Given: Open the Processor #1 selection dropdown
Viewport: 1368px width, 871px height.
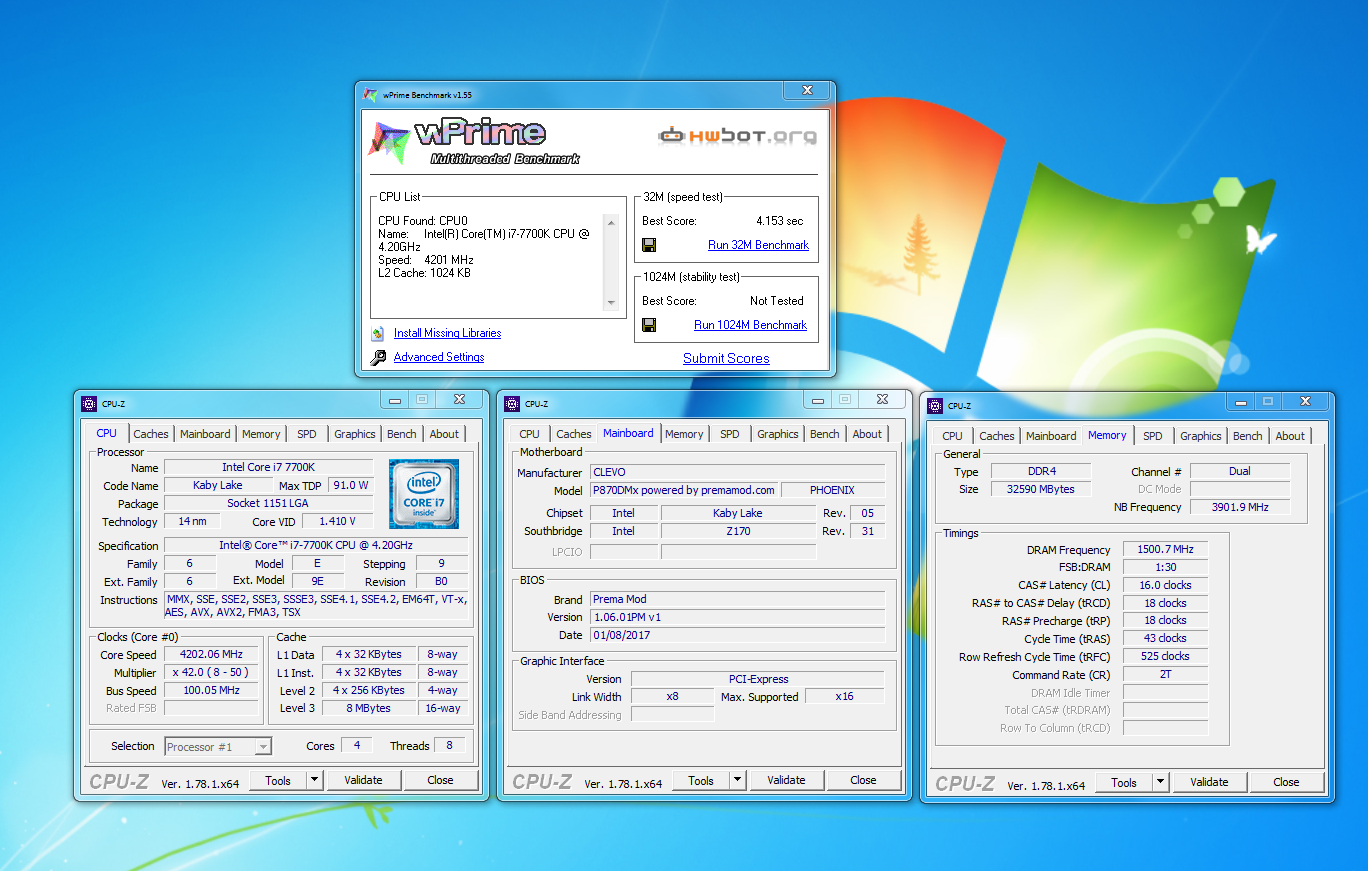Looking at the screenshot, I should 217,746.
